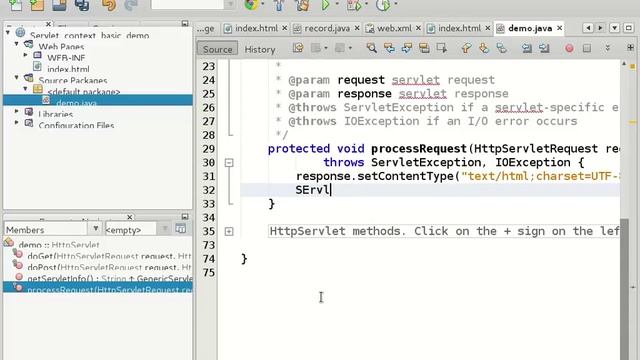Collapse the Servlet_context_basic_demo project node

click(x=8, y=32)
